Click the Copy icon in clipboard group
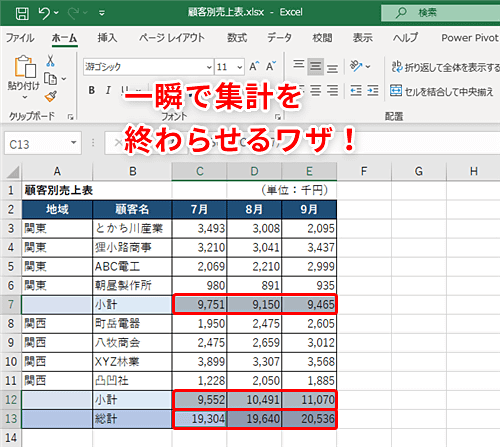Viewport: 500px width, 447px height. click(x=51, y=79)
